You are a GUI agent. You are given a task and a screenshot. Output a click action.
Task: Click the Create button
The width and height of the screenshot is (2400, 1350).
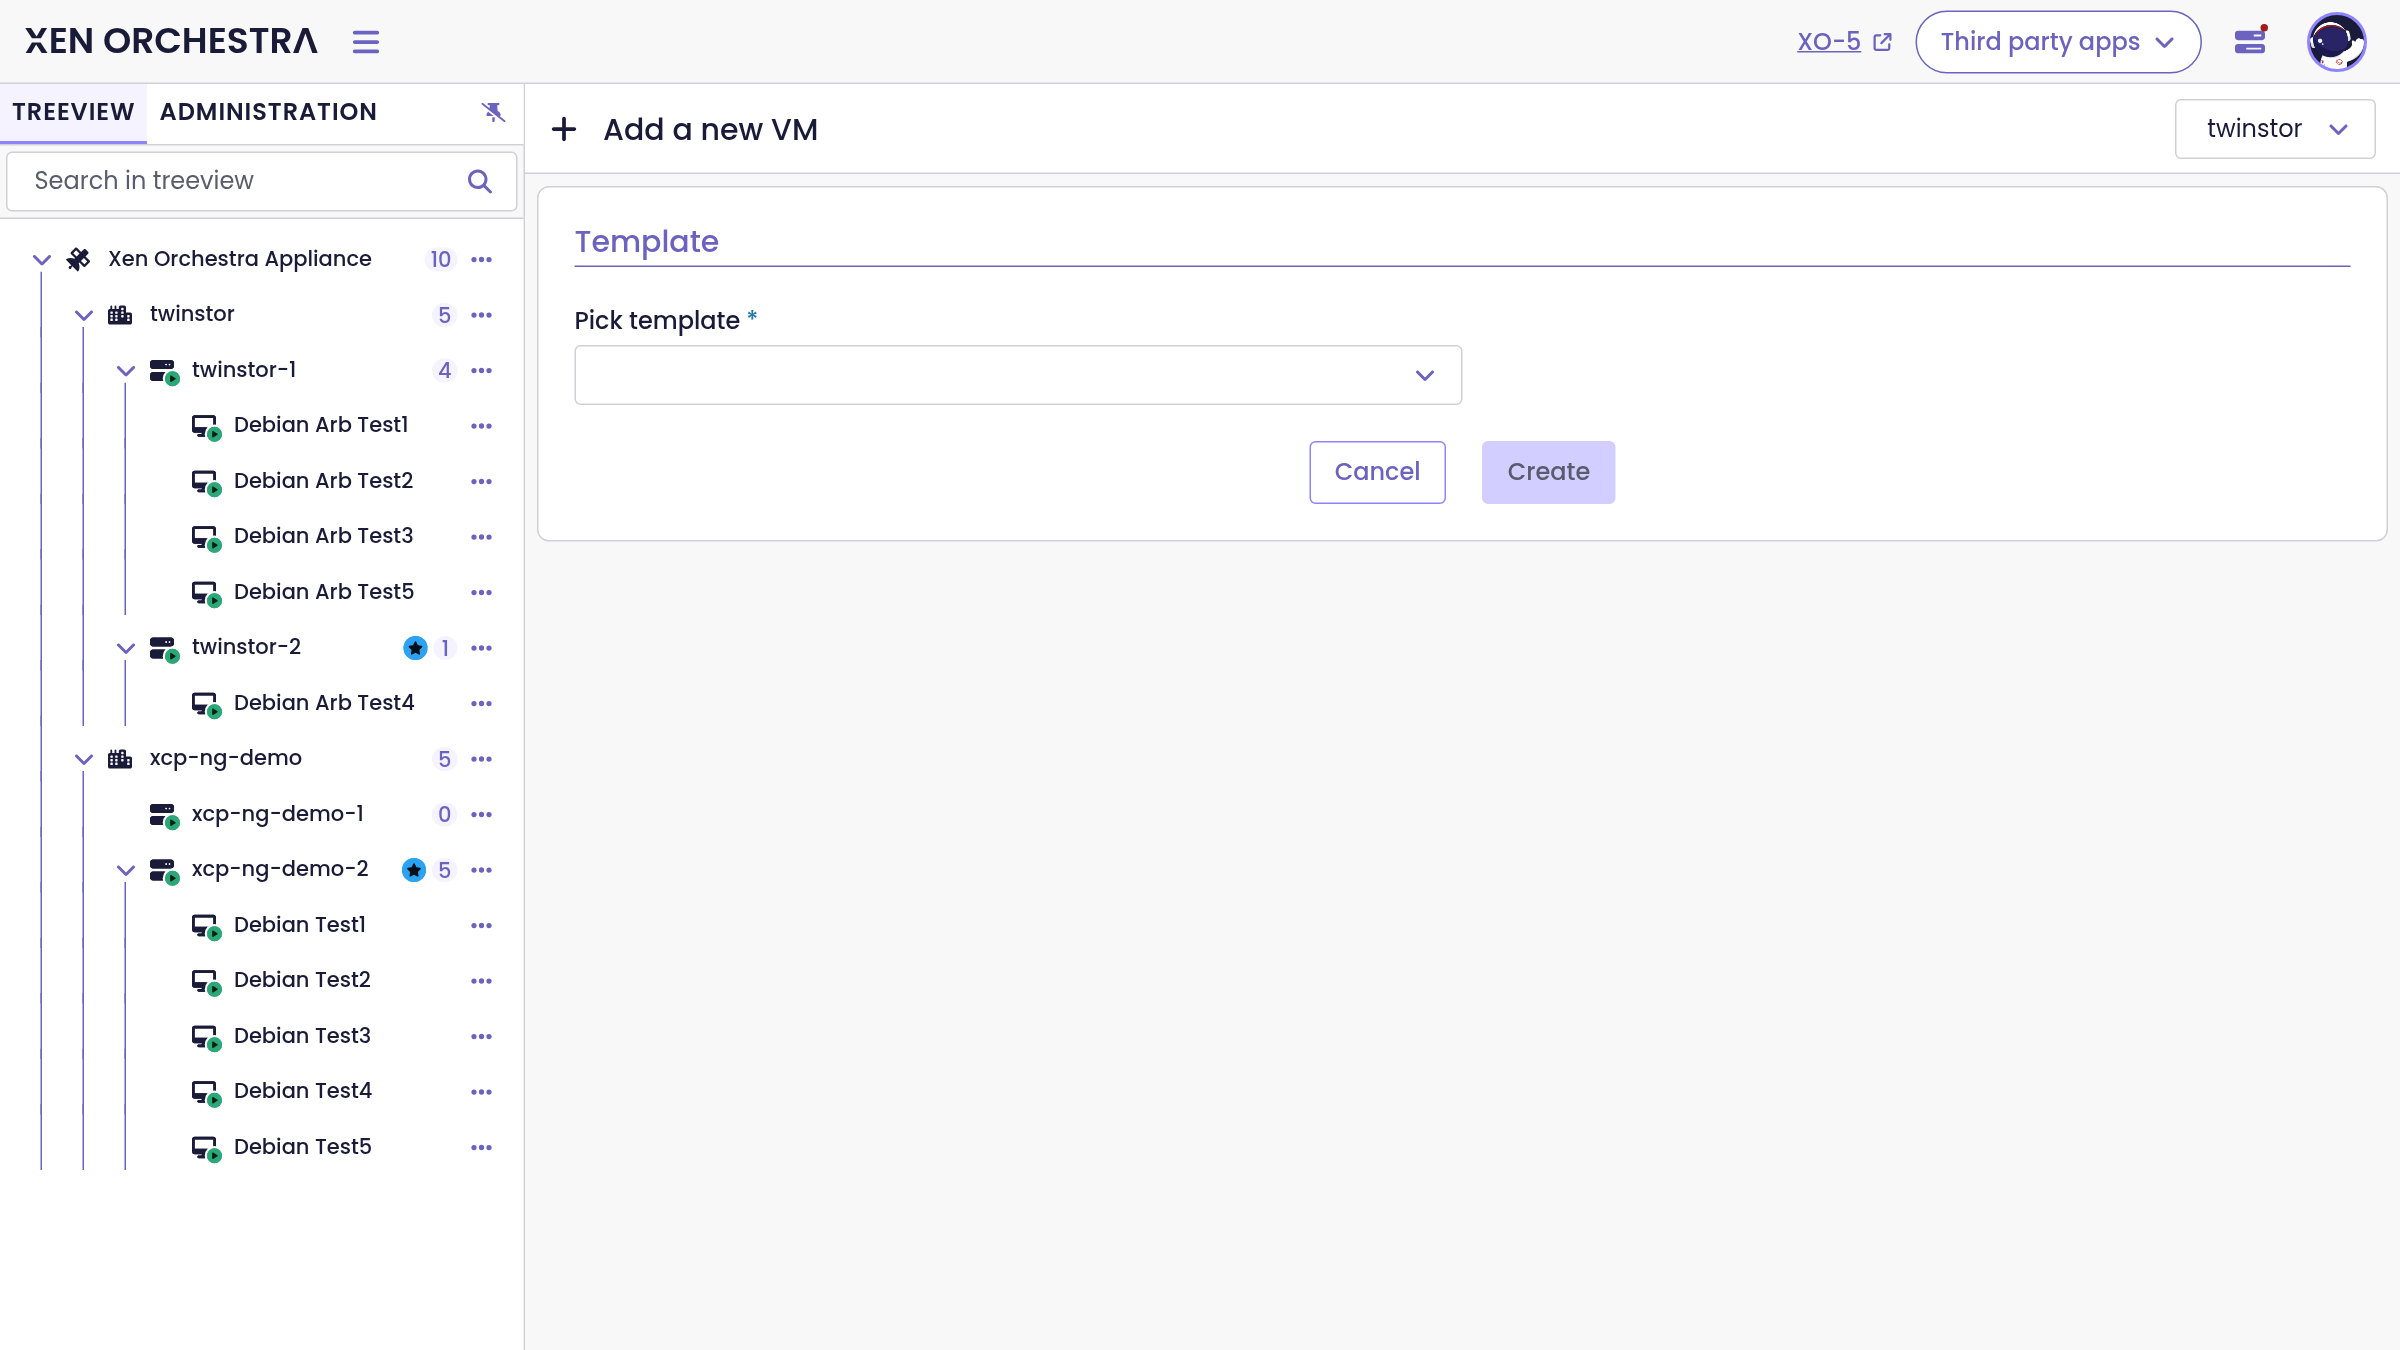click(1548, 472)
